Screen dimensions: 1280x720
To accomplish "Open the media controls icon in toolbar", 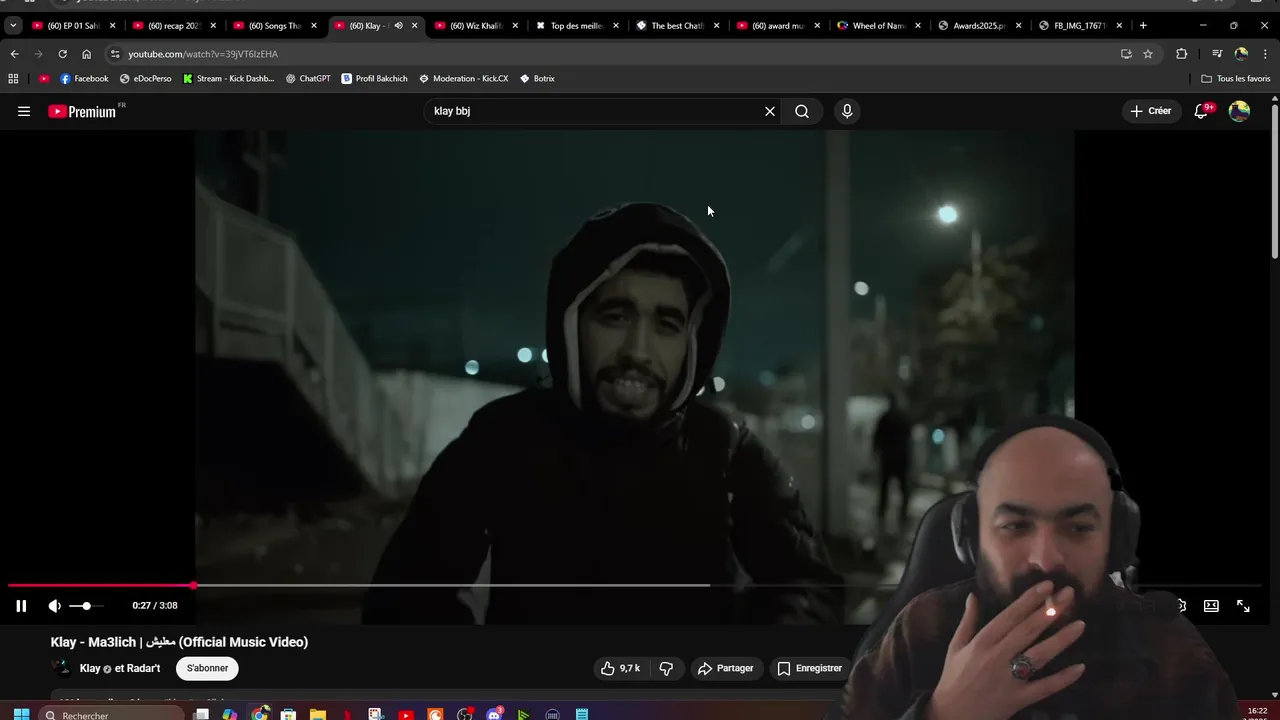I will click(x=1217, y=54).
